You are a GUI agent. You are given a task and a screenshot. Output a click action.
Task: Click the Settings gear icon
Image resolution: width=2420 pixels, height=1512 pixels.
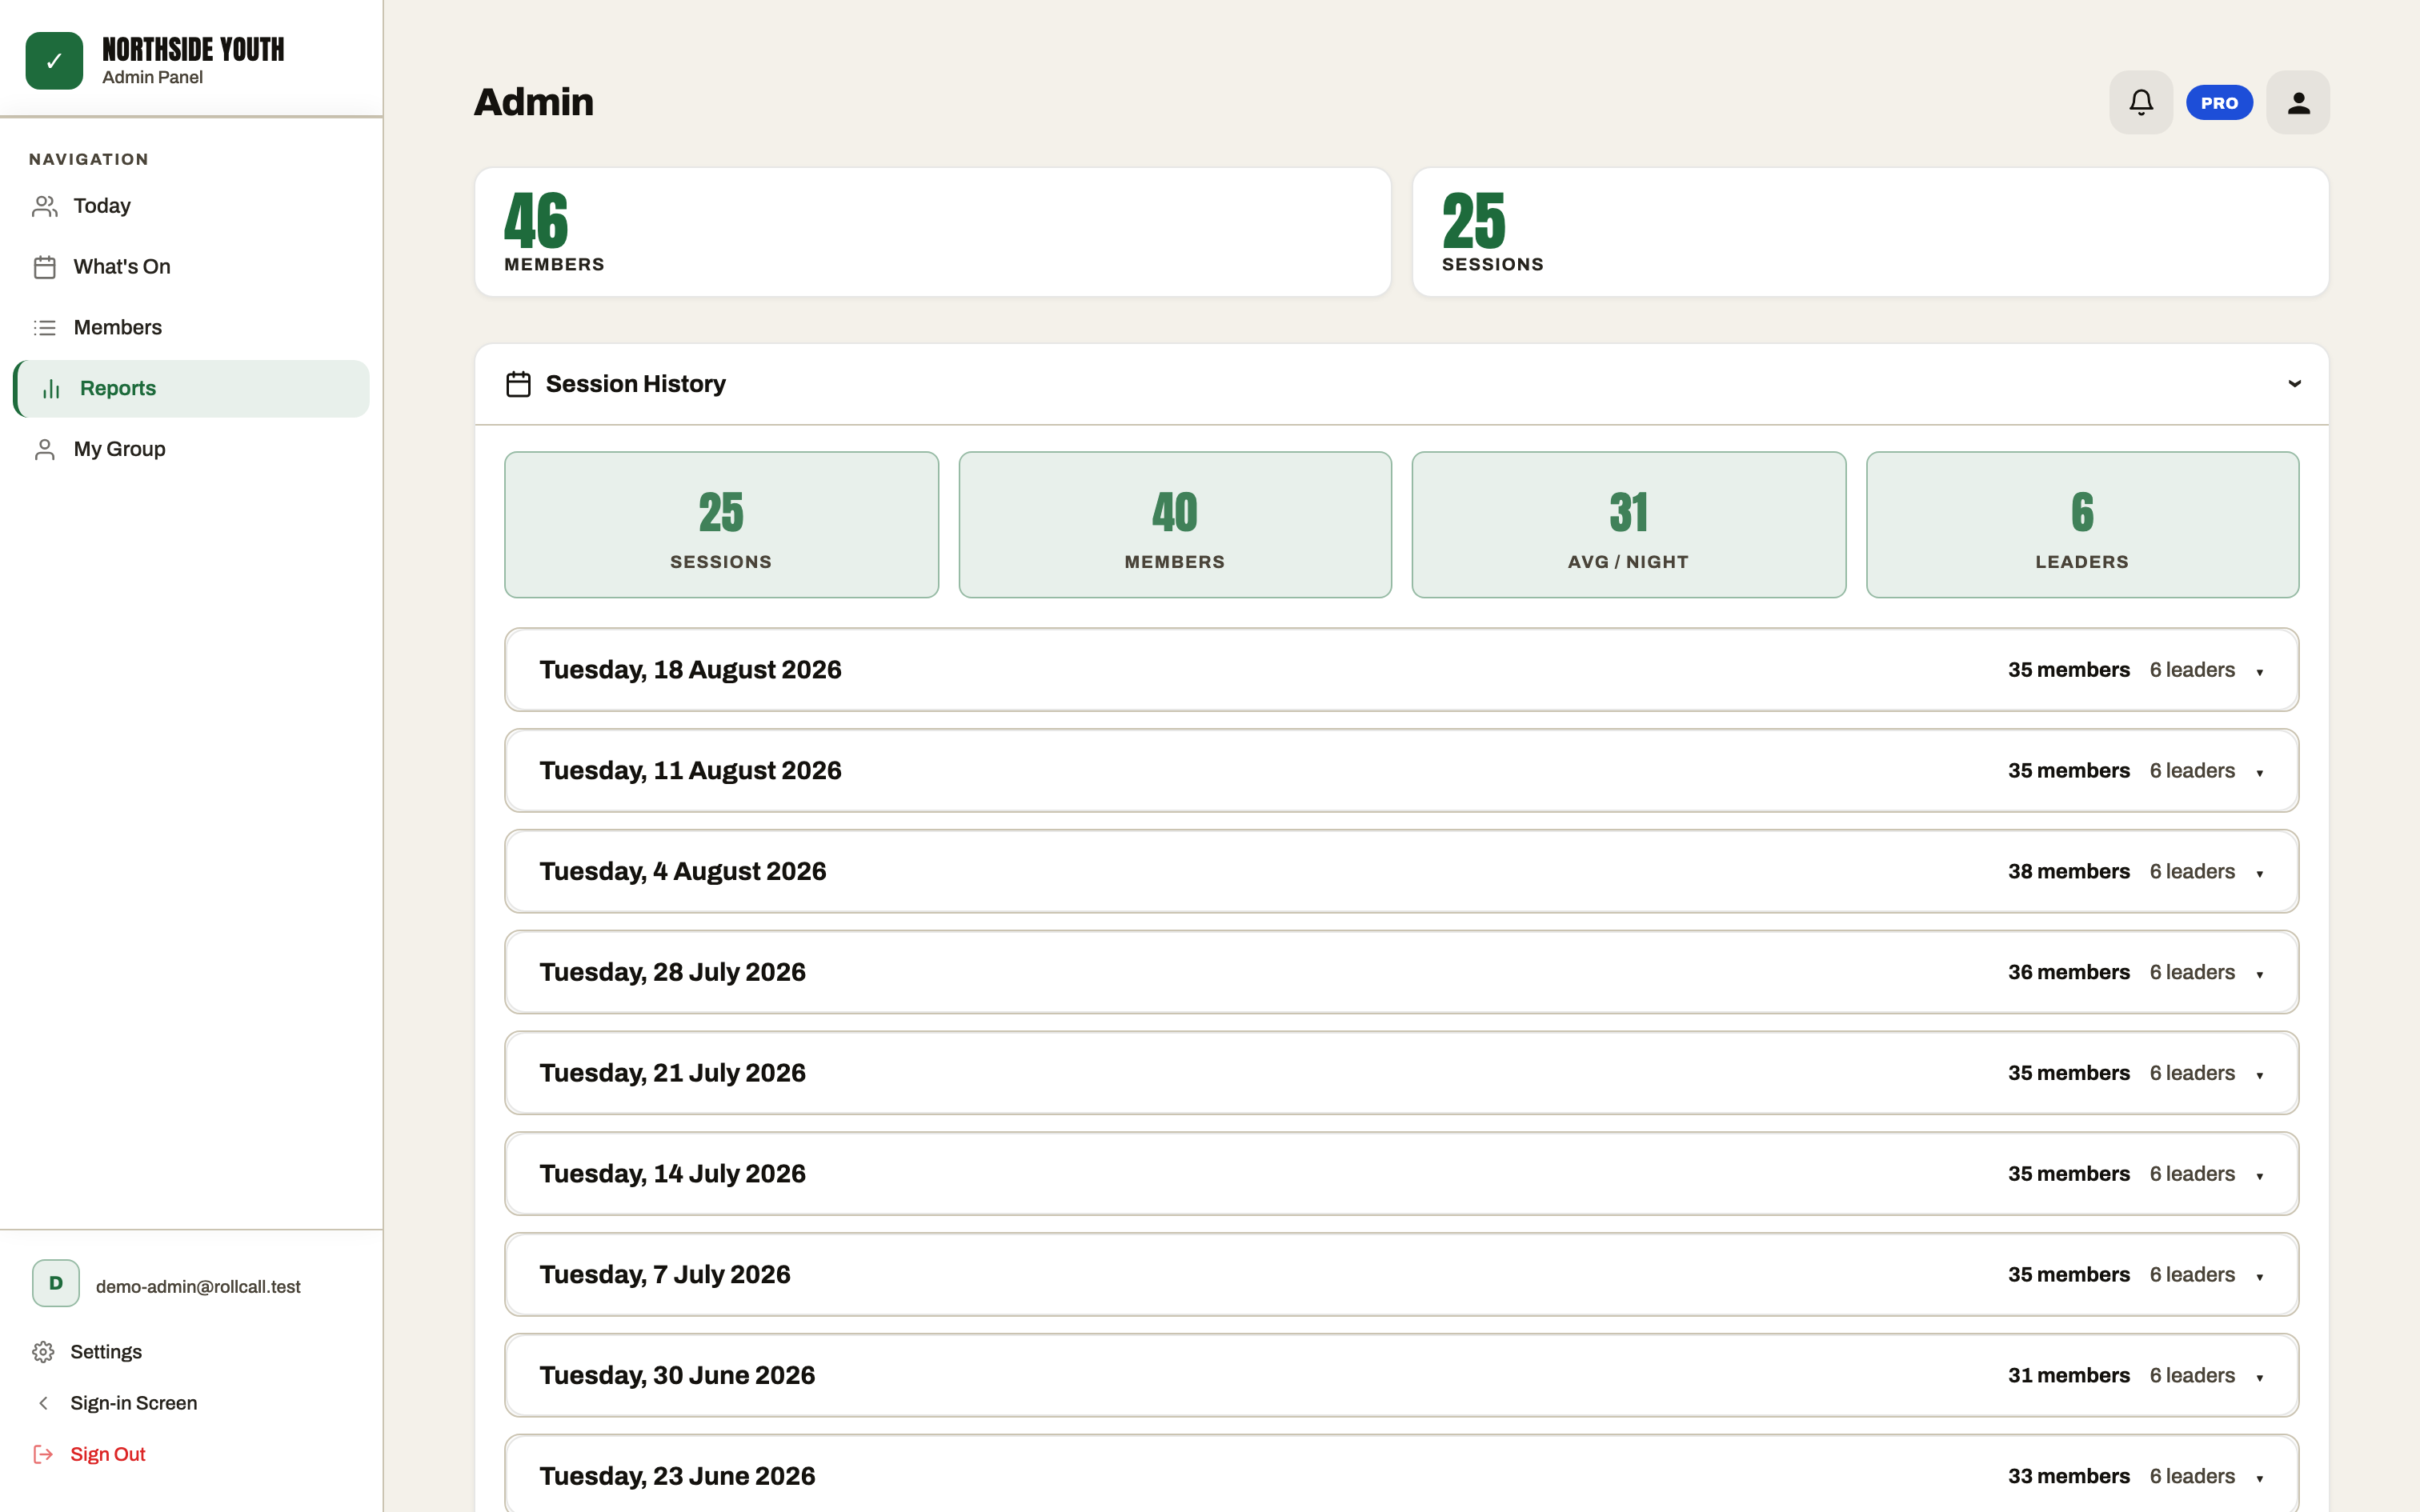click(43, 1352)
